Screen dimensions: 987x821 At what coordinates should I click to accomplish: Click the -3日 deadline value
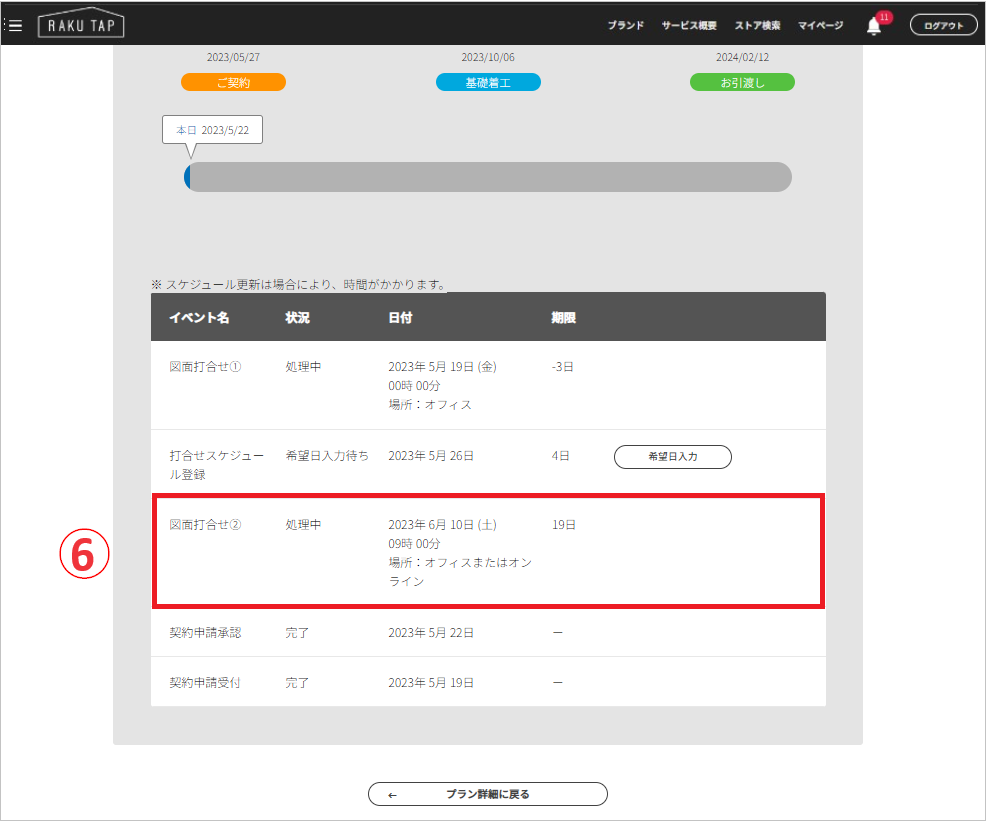coord(563,366)
